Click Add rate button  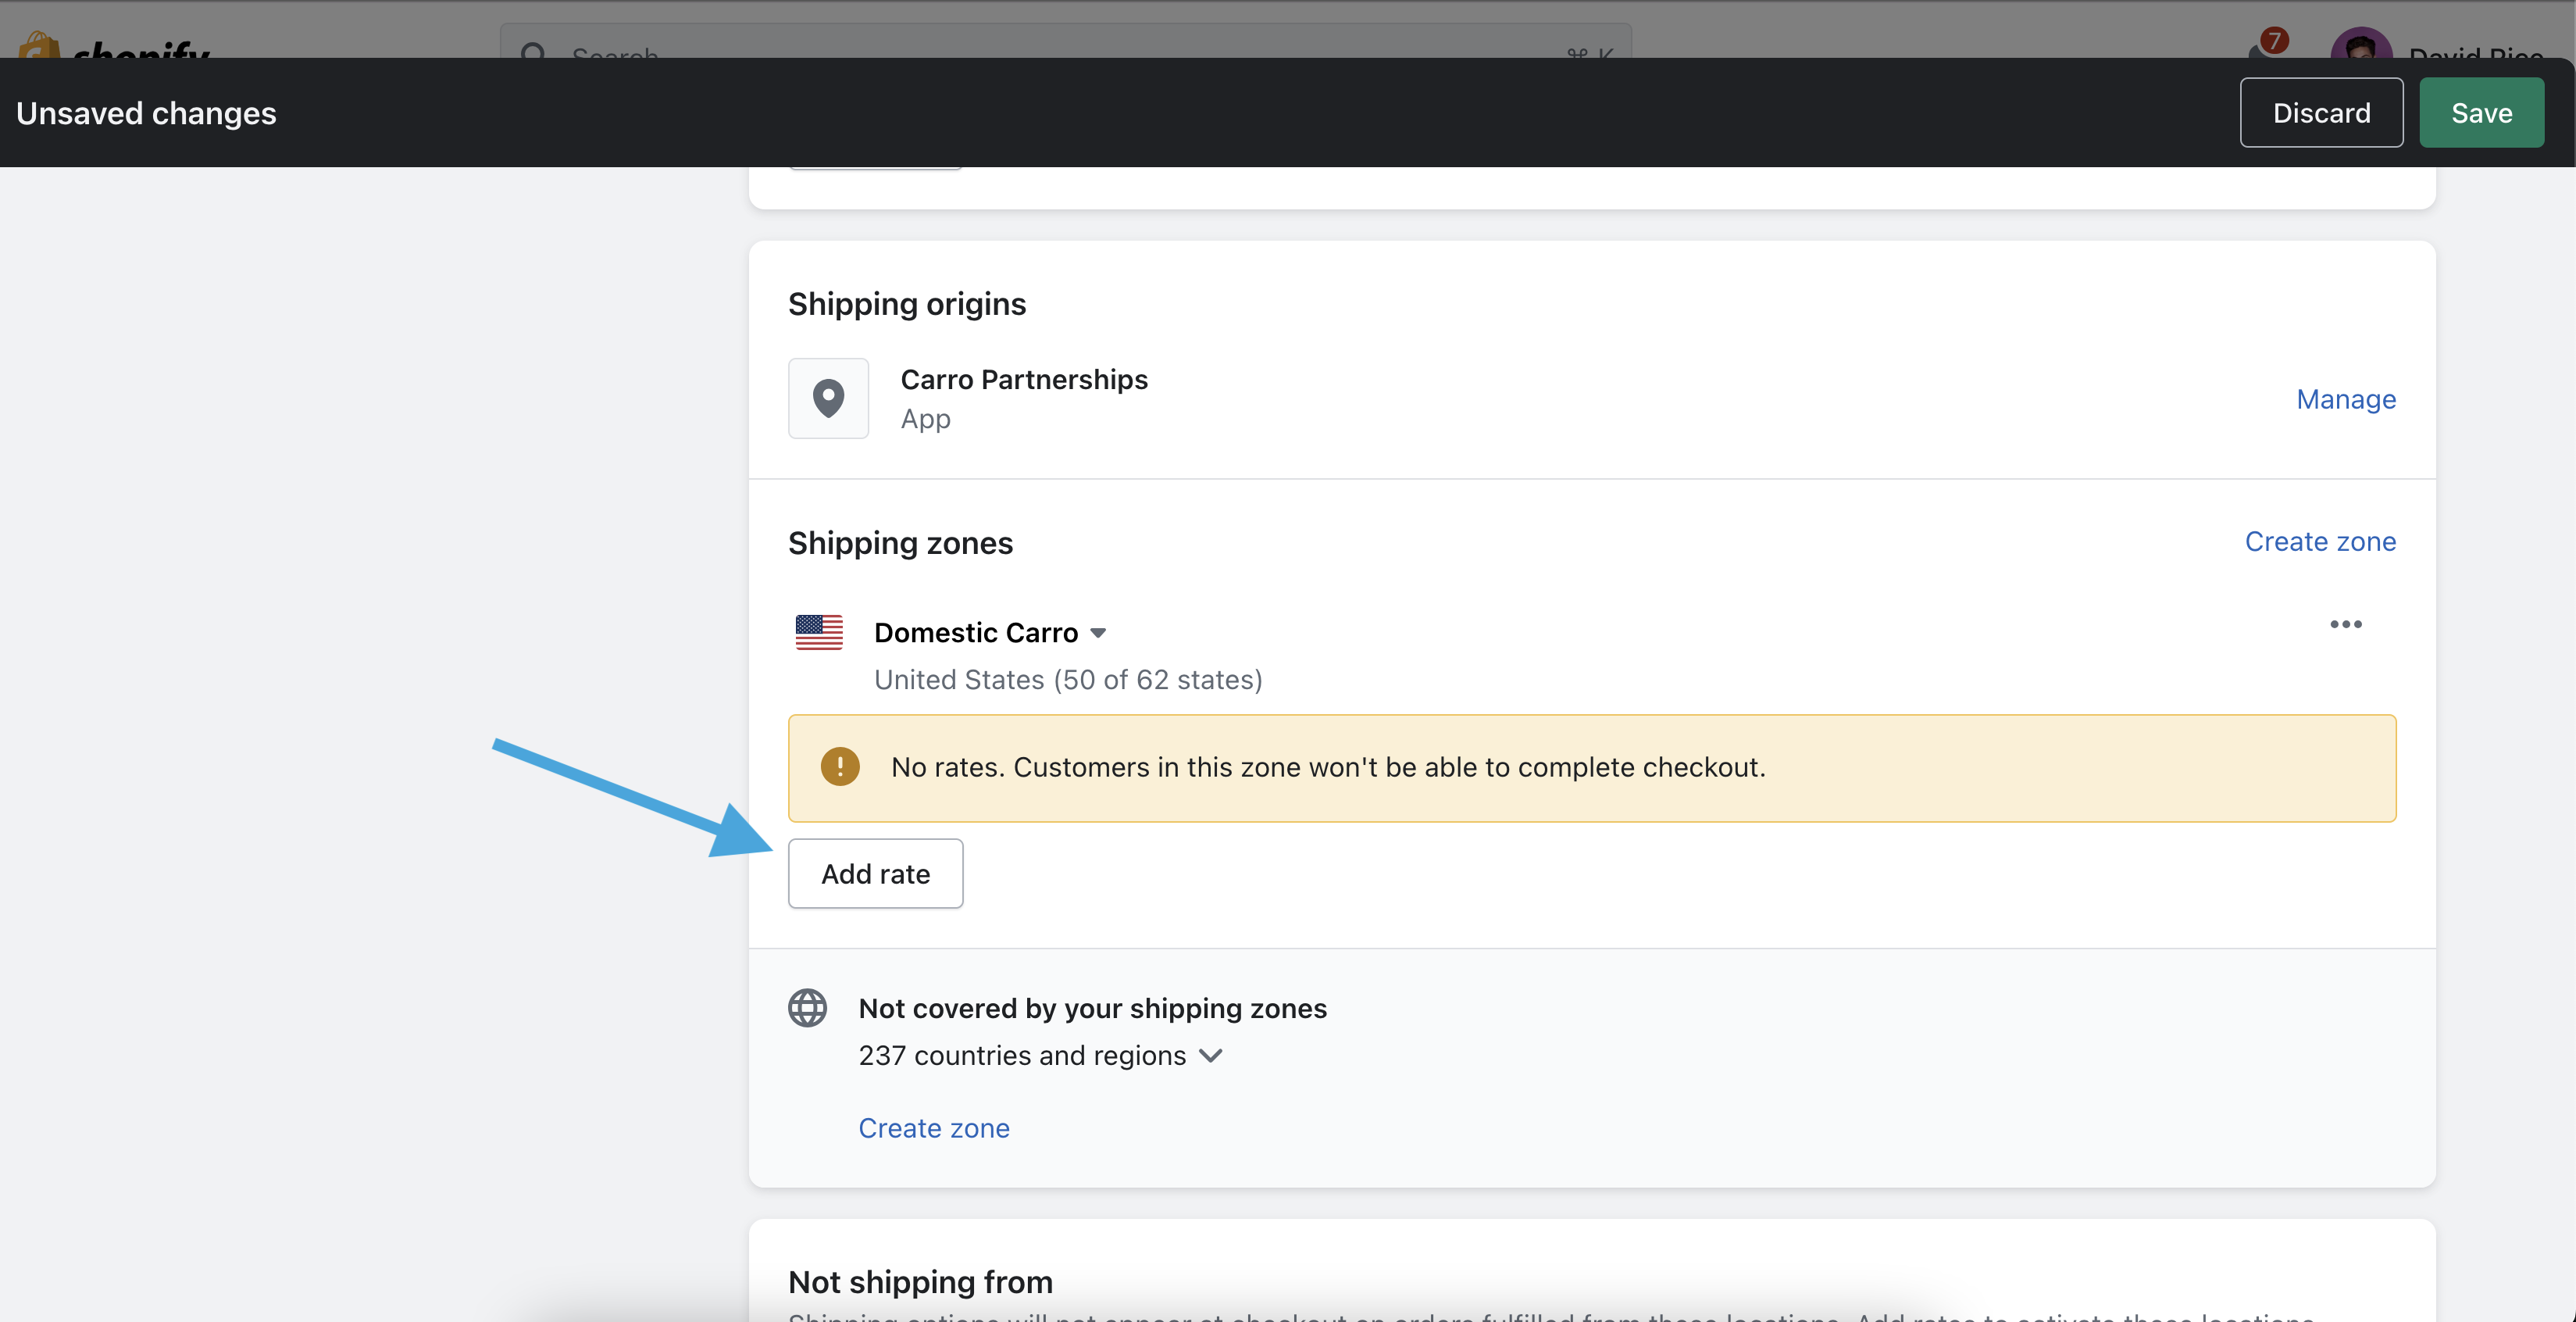pos(875,874)
